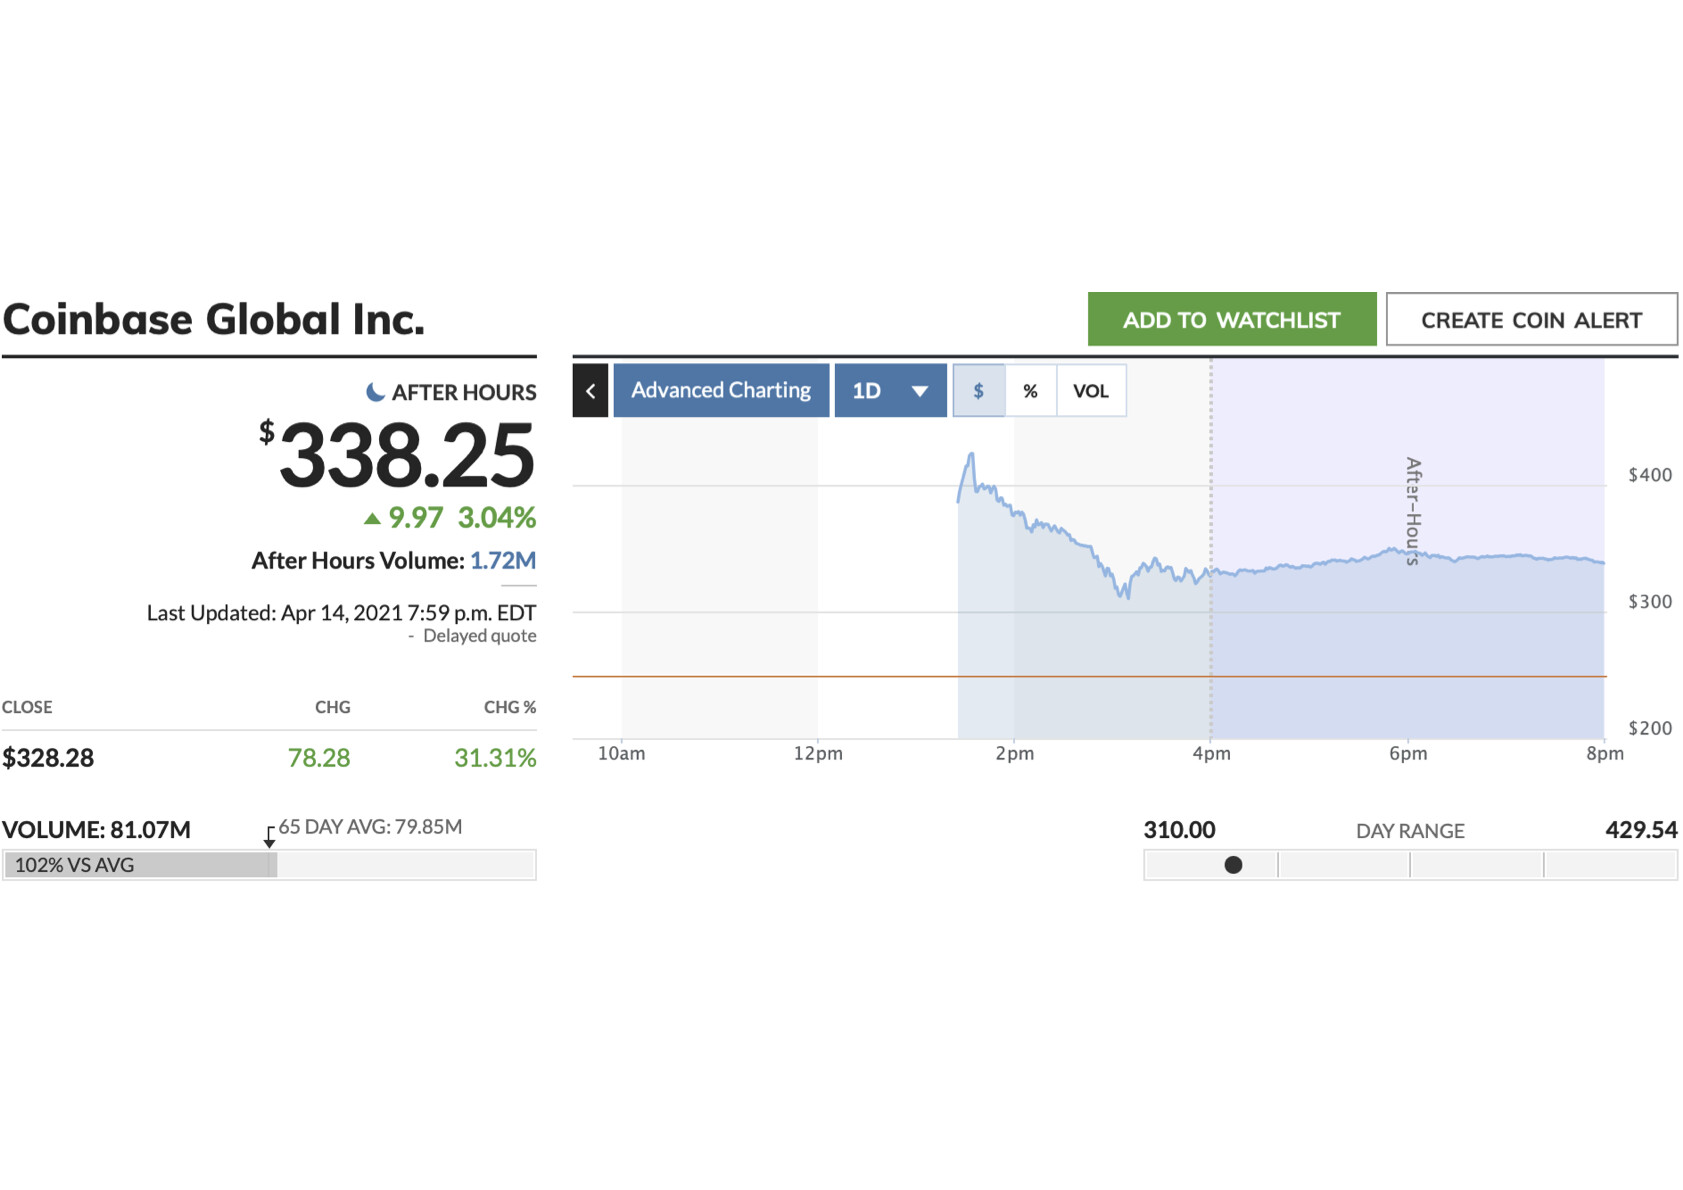Viewport: 1683px width, 1190px height.
Task: Click the day range position dot
Action: pyautogui.click(x=1233, y=865)
